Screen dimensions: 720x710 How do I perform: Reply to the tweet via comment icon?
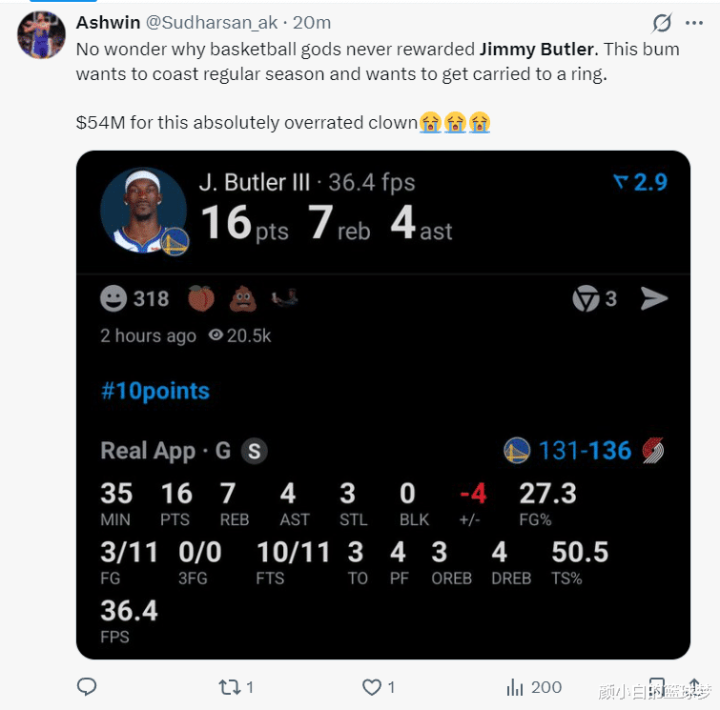pyautogui.click(x=87, y=687)
